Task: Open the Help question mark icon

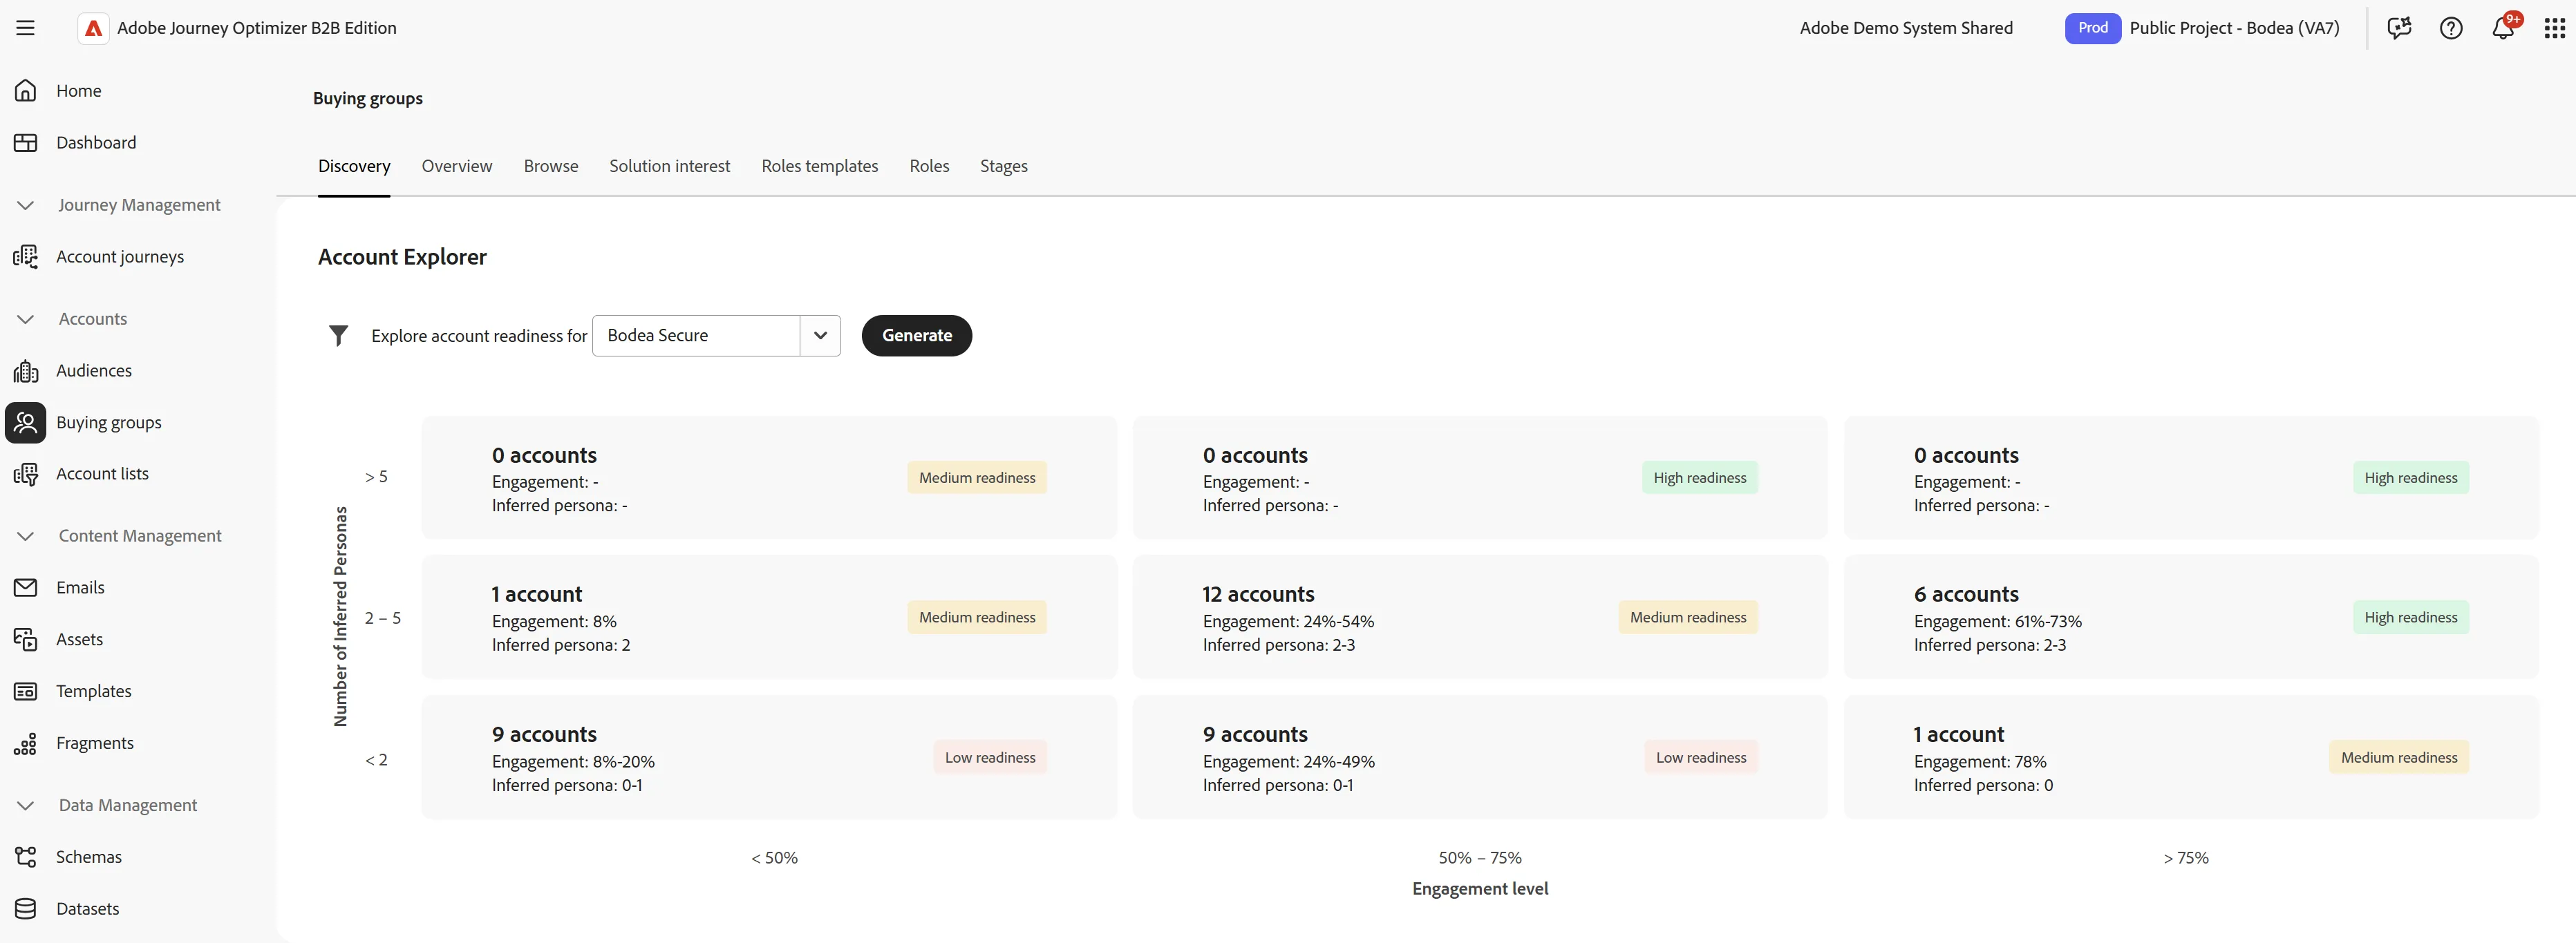Action: (x=2451, y=28)
